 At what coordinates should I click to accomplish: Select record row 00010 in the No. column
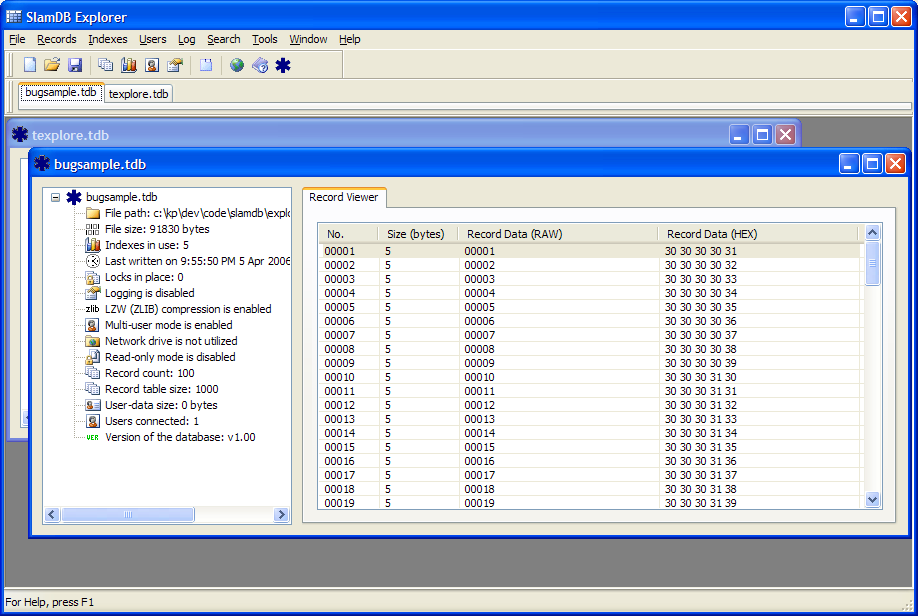pyautogui.click(x=340, y=377)
